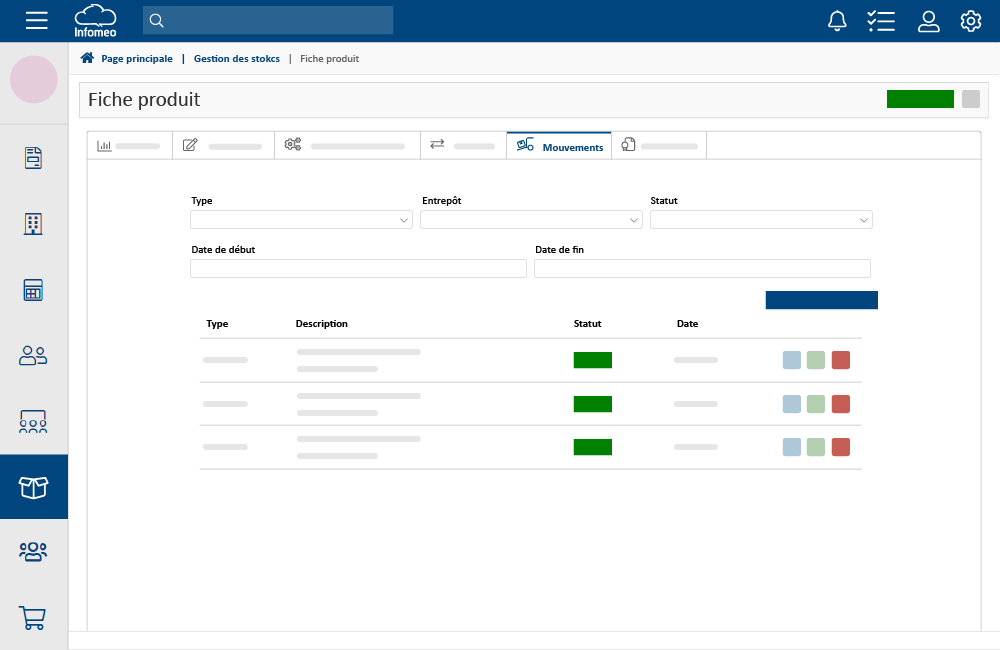The height and width of the screenshot is (650, 1000).
Task: Open the settings gear icon
Action: click(x=970, y=21)
